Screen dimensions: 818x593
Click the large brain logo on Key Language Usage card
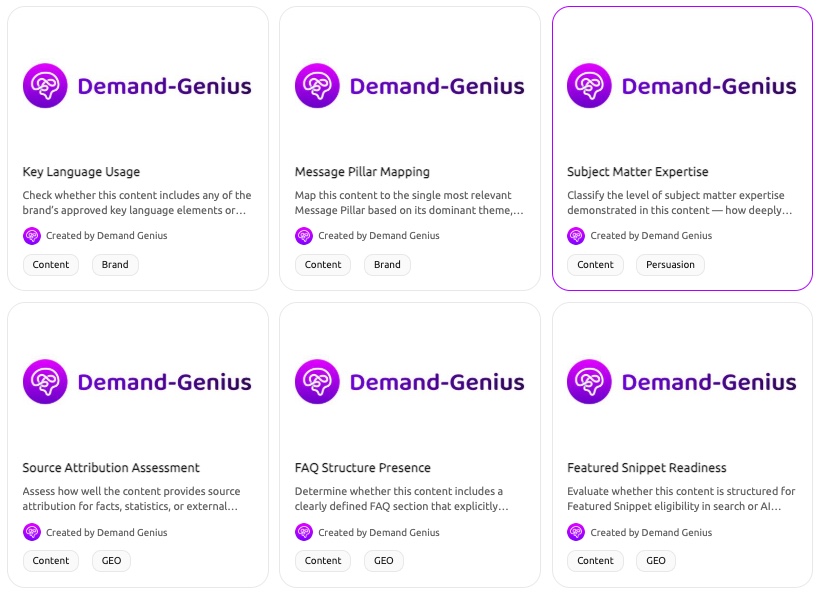click(x=45, y=86)
